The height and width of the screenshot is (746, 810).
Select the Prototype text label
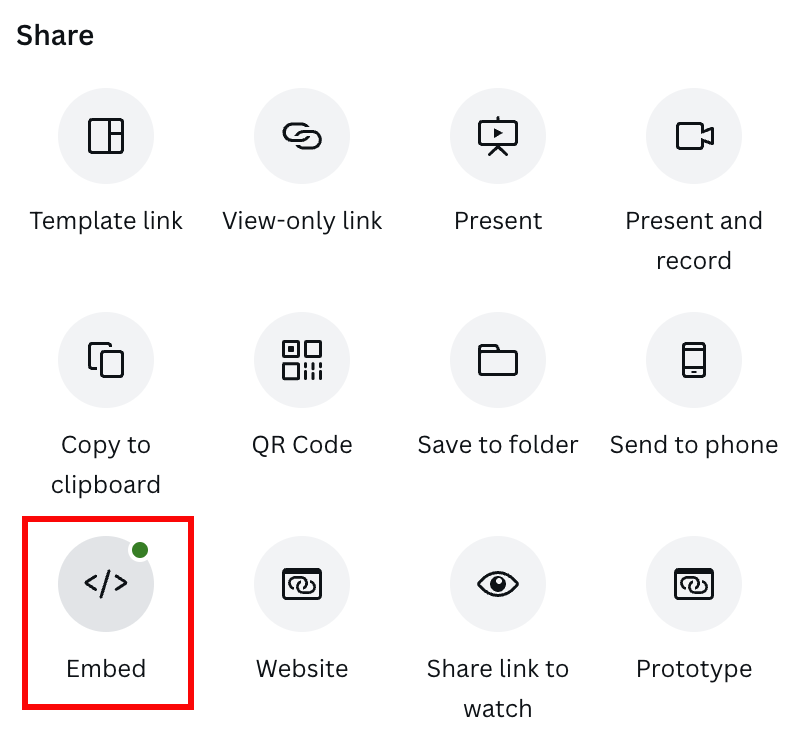coord(694,670)
